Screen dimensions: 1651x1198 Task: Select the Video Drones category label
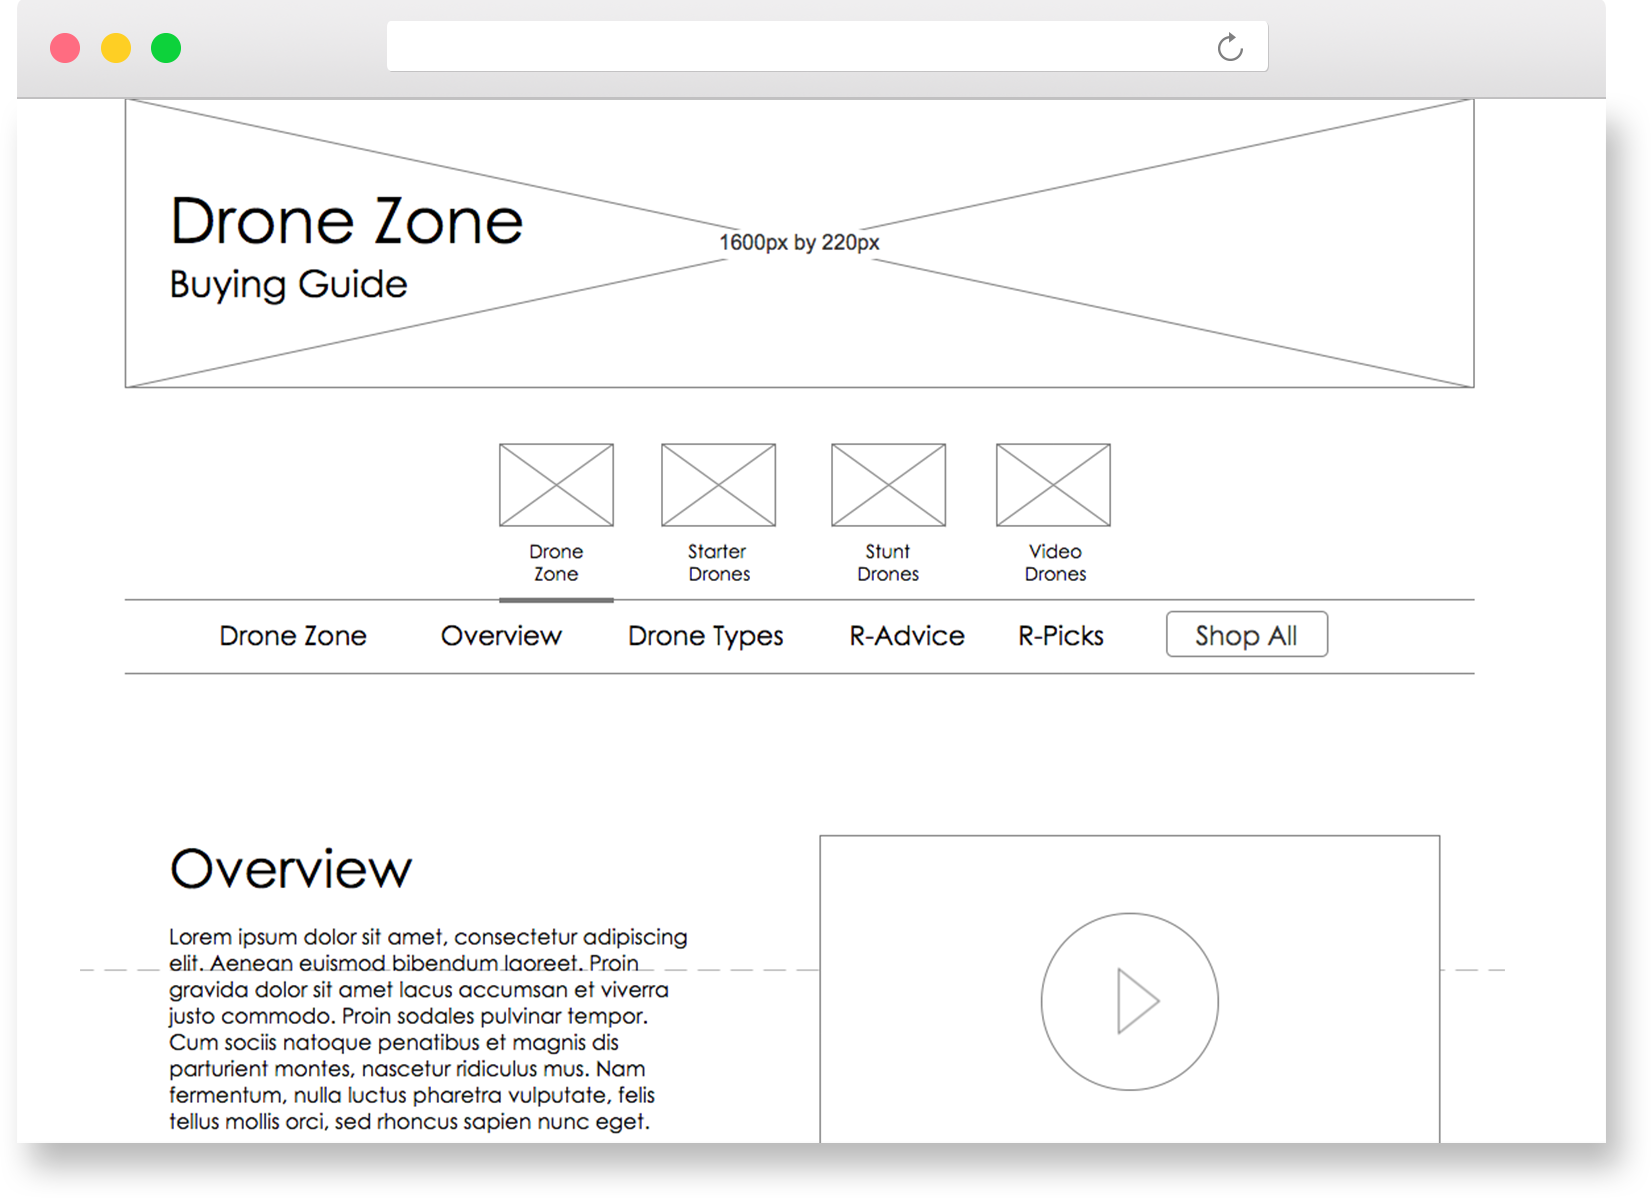point(1055,563)
